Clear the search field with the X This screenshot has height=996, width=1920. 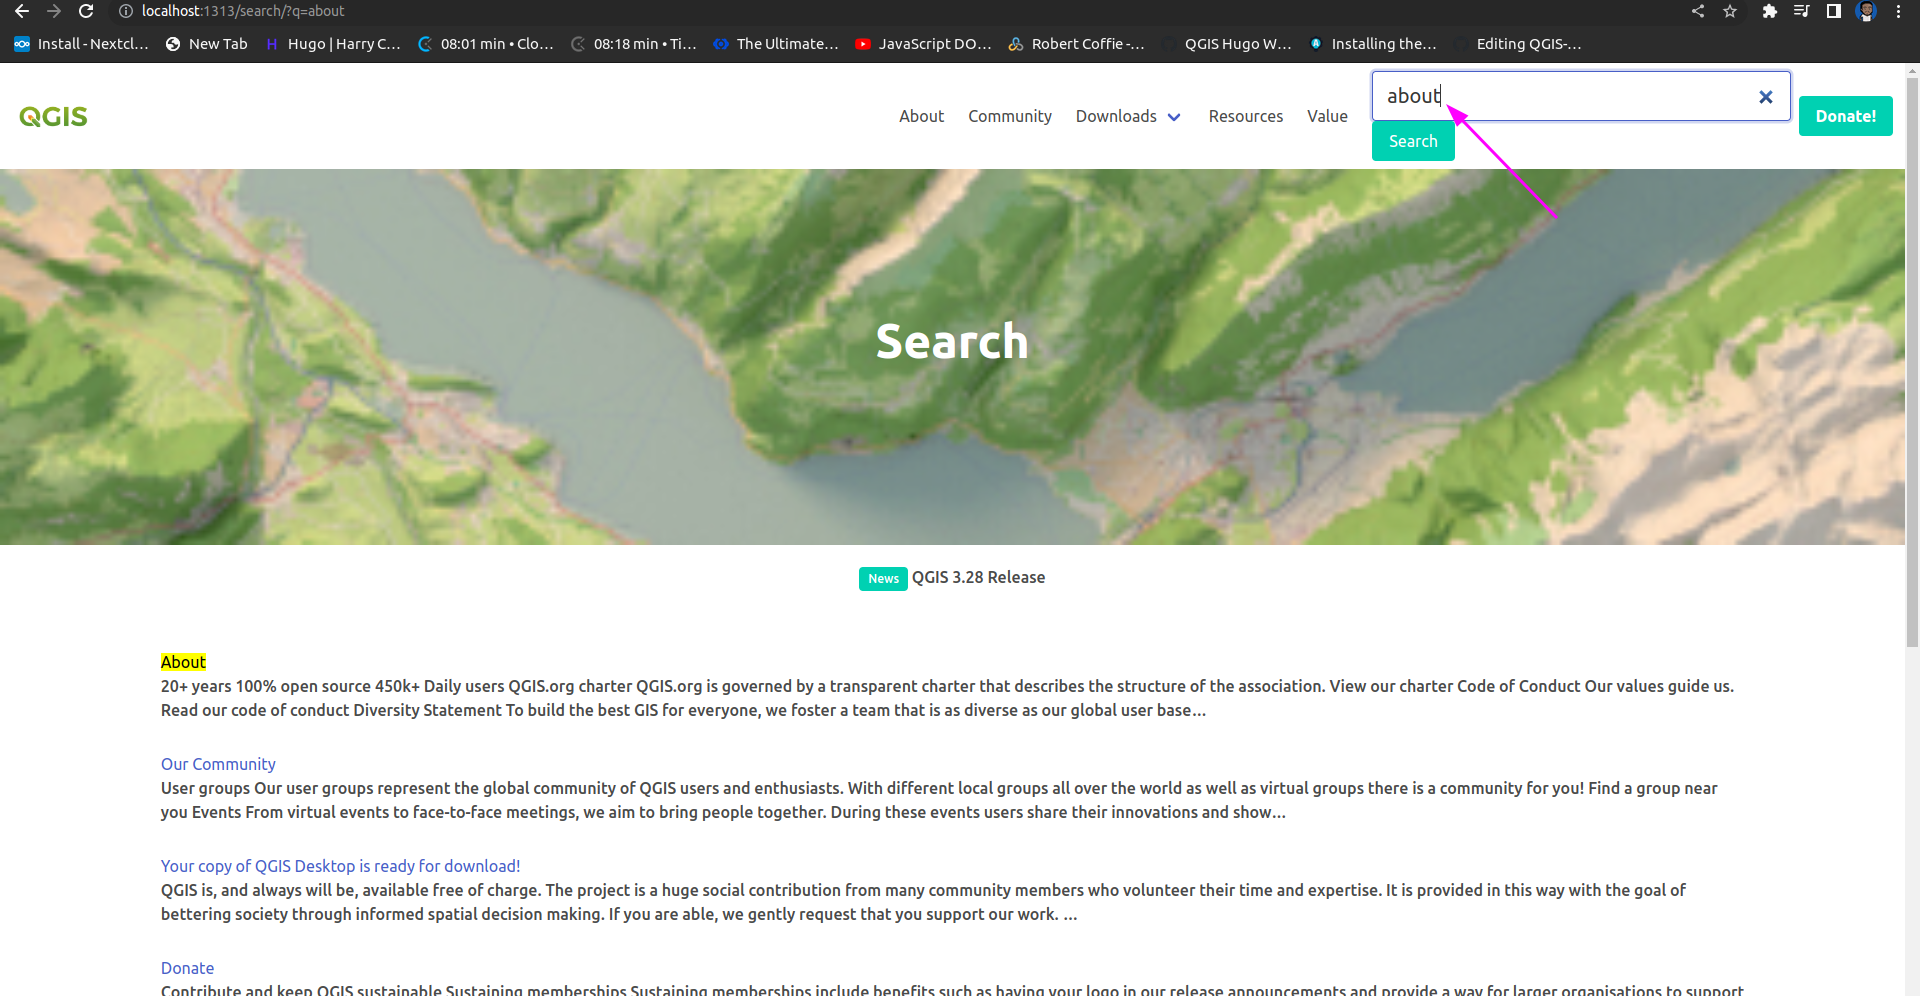tap(1765, 96)
